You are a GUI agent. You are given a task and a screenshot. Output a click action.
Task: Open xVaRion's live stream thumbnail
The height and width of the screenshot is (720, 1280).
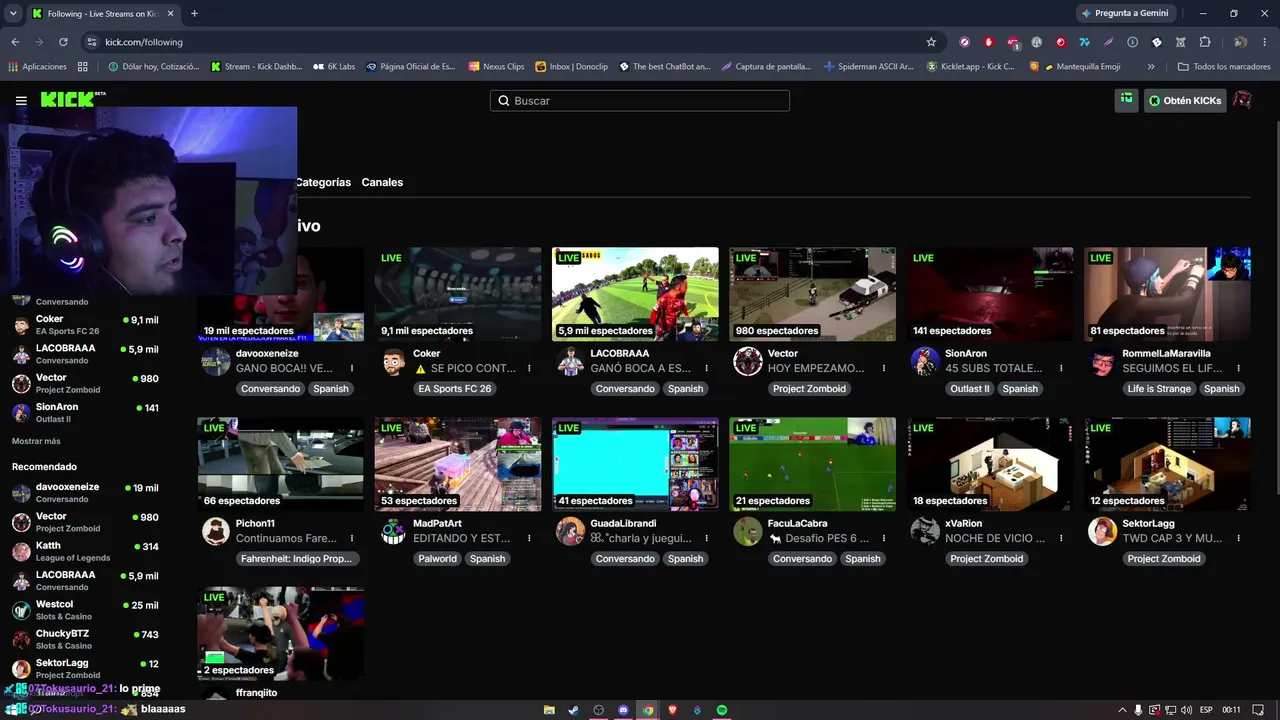click(x=990, y=464)
